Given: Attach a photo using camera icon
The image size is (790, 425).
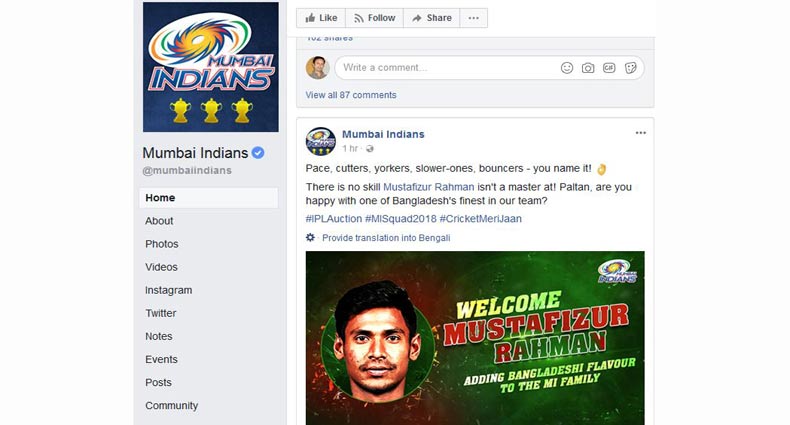Looking at the screenshot, I should point(588,68).
